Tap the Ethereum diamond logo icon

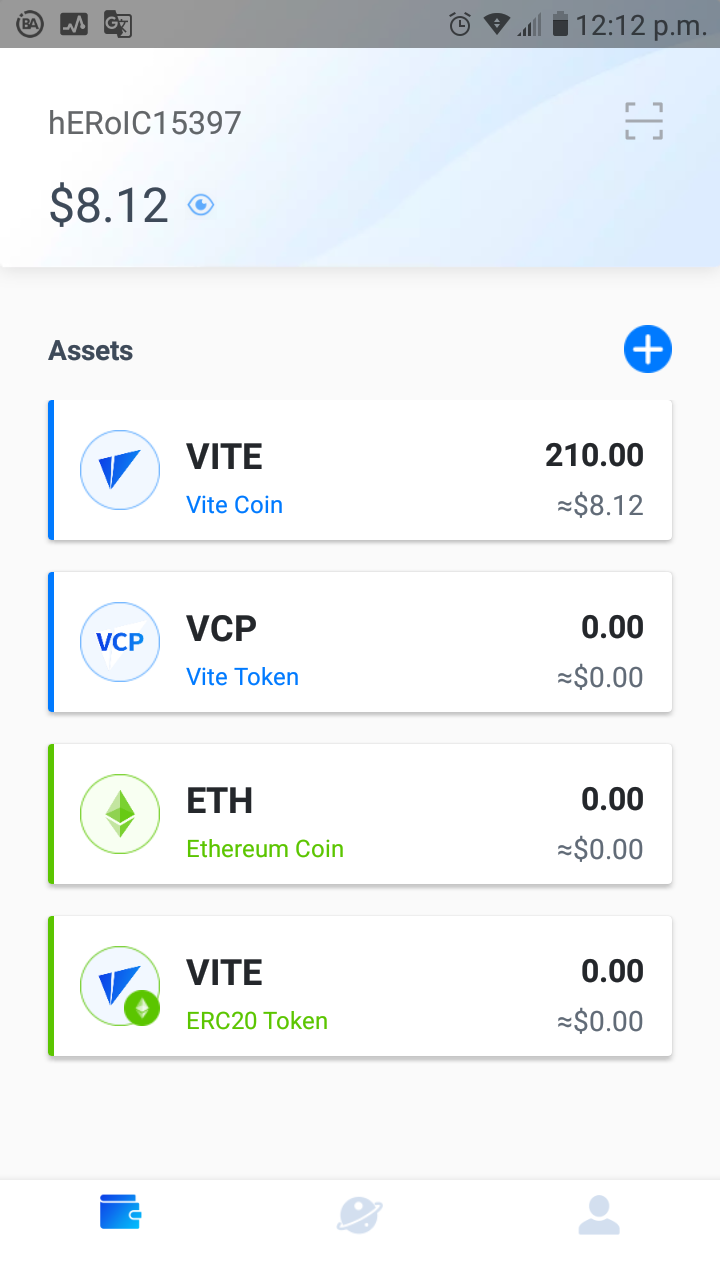(120, 814)
